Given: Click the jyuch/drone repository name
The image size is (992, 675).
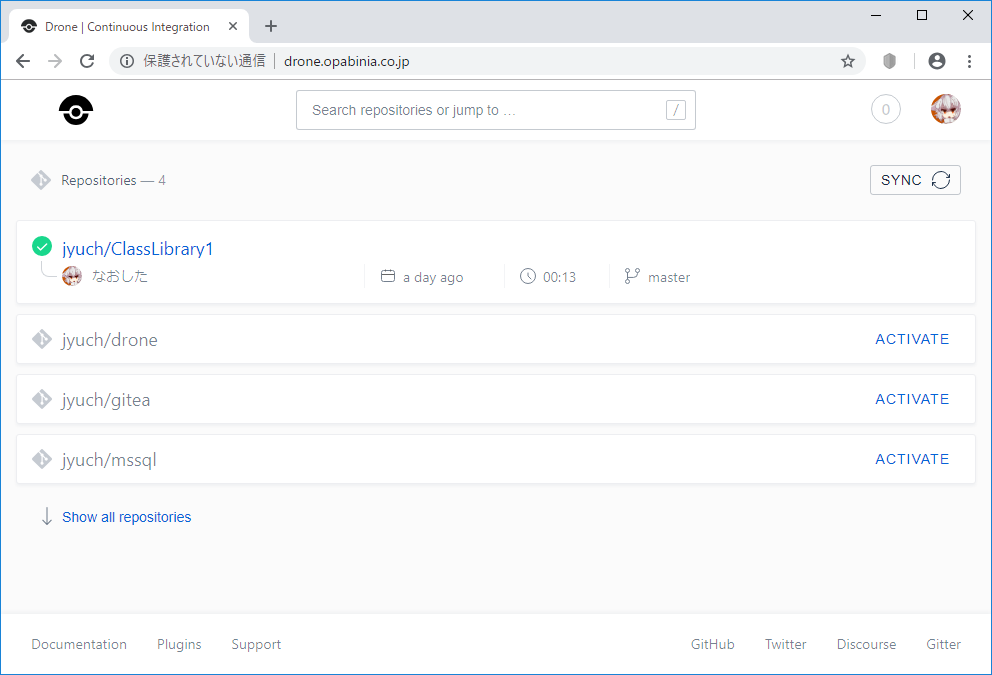Looking at the screenshot, I should tap(109, 340).
